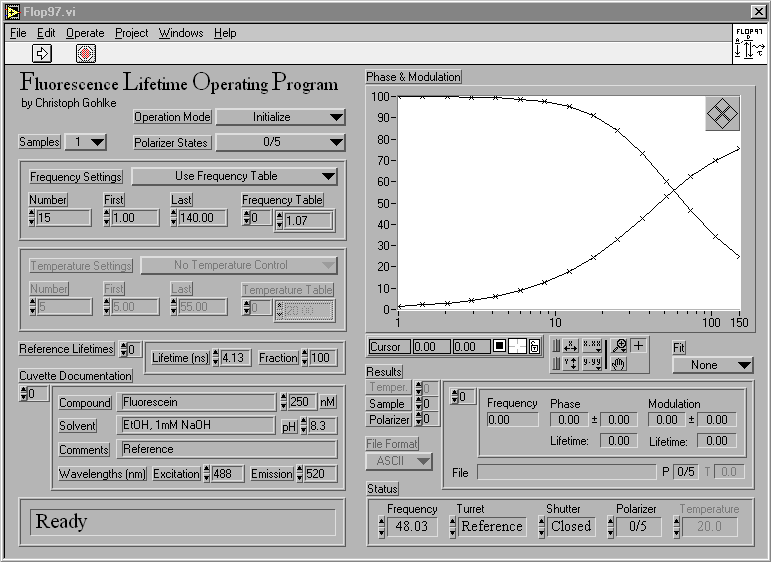
Task: Open the Fit dropdown set to None
Action: [x=712, y=365]
